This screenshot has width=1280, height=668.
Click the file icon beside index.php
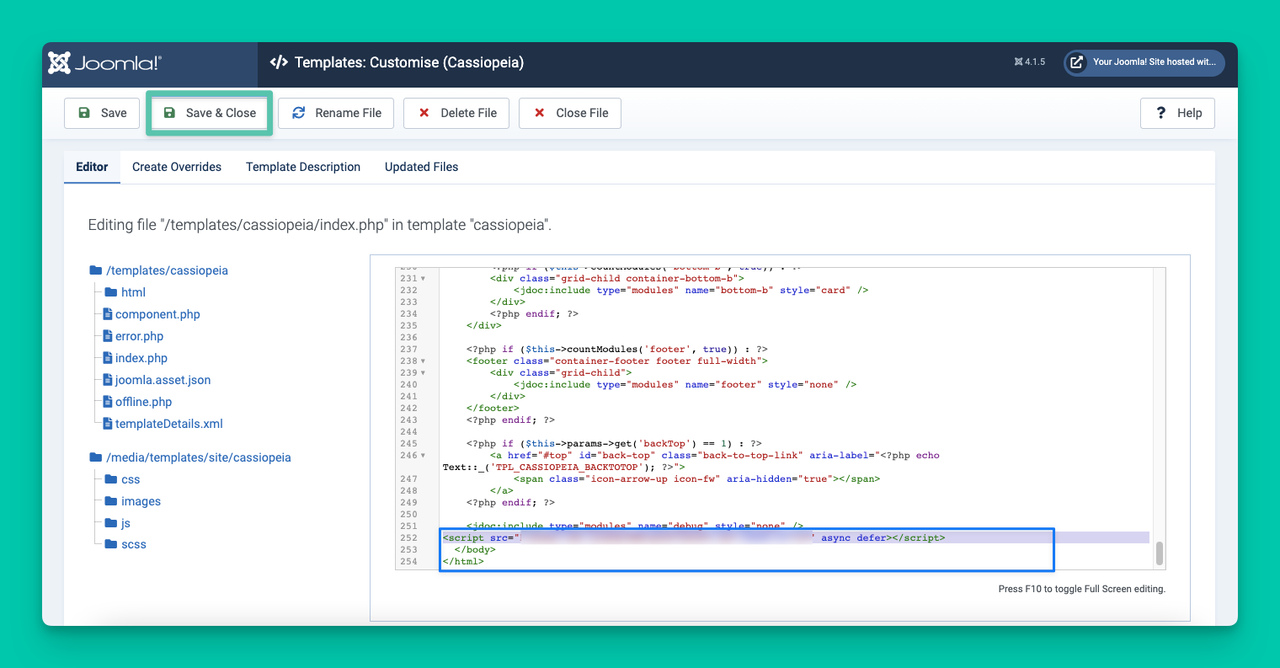(x=107, y=358)
